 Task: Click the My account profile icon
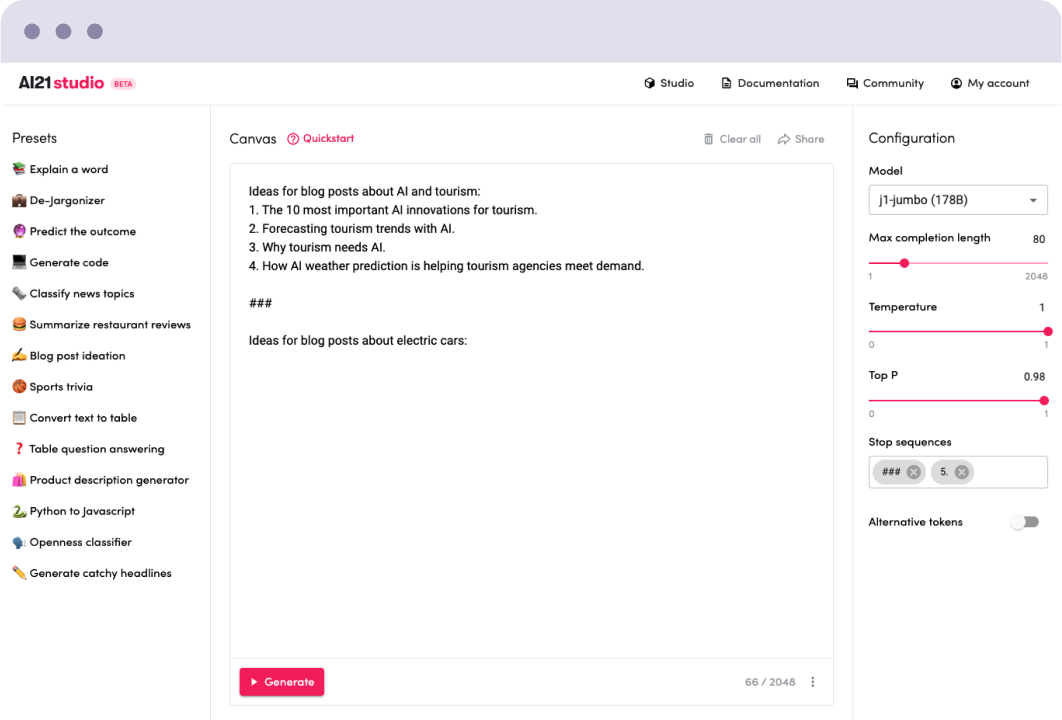click(956, 83)
